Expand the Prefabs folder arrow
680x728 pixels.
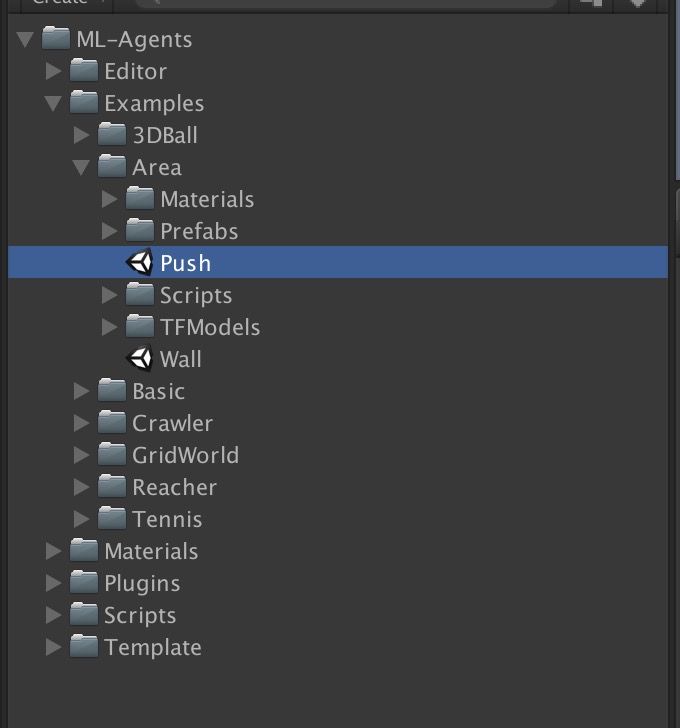click(x=110, y=231)
